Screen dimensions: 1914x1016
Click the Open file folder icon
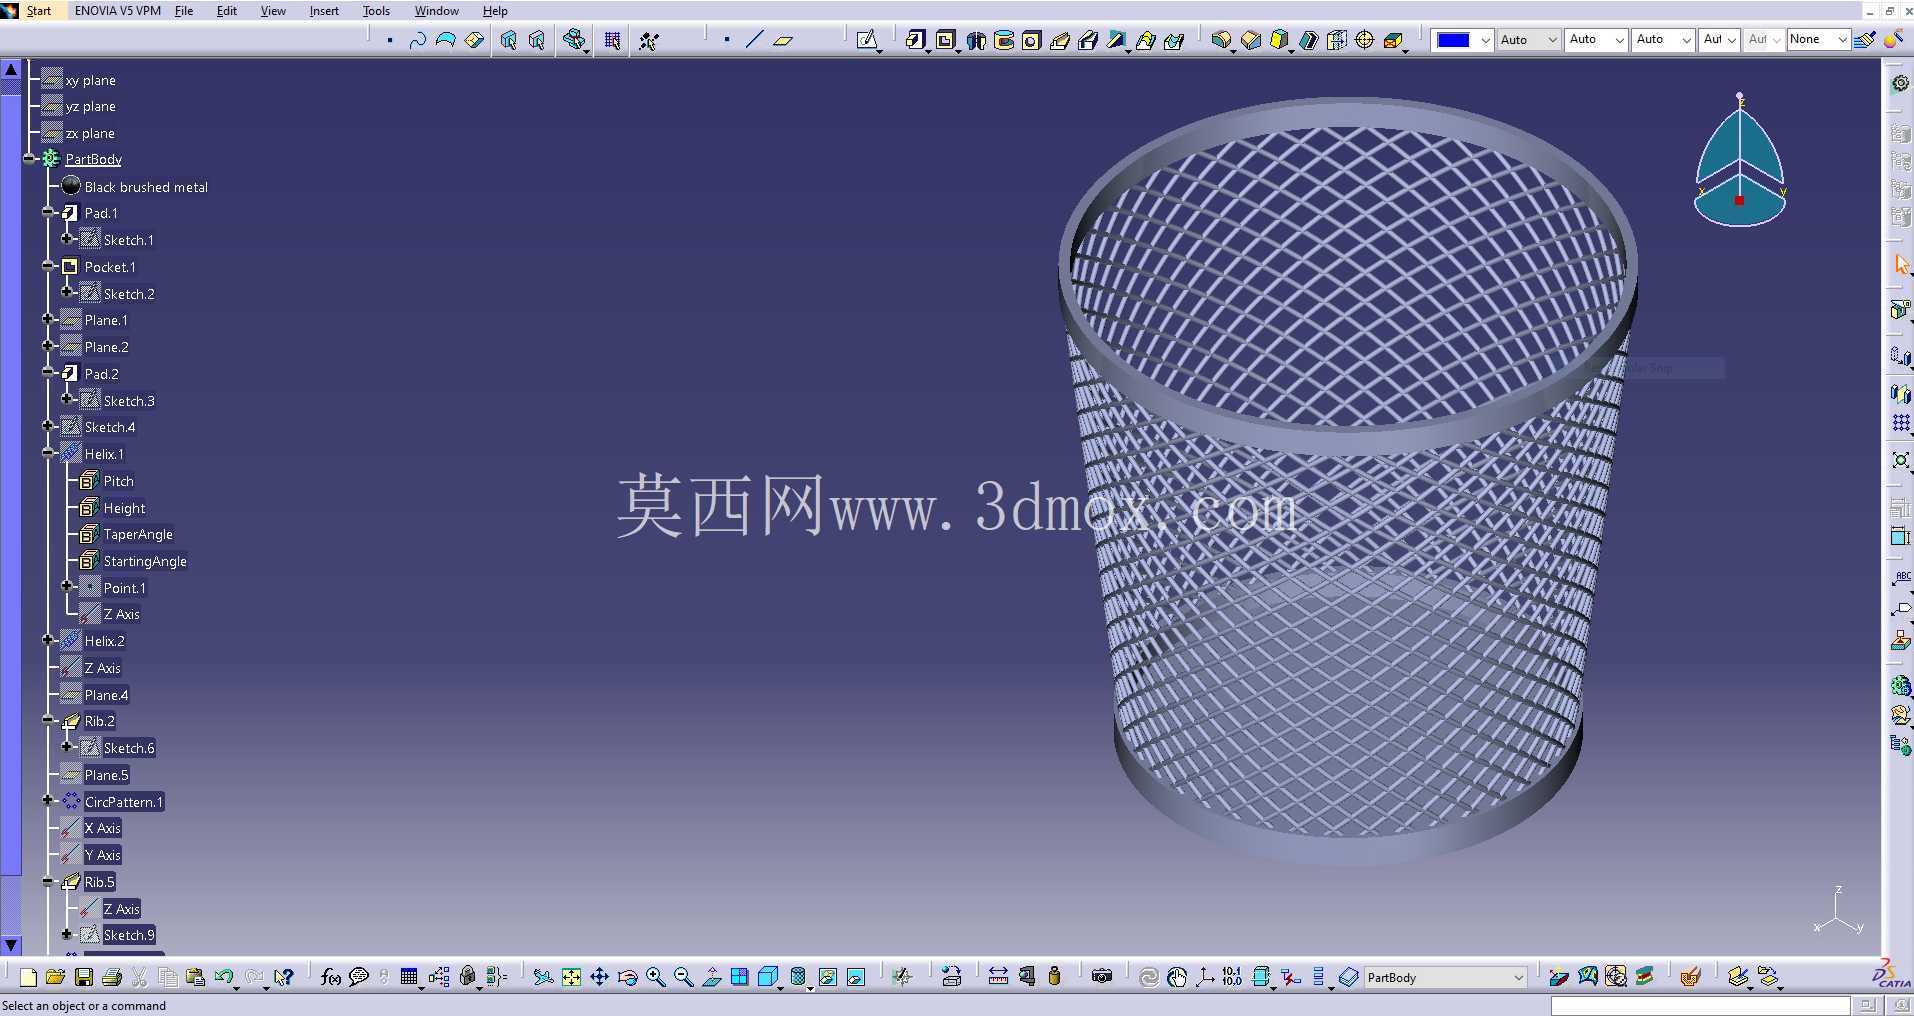[x=55, y=977]
